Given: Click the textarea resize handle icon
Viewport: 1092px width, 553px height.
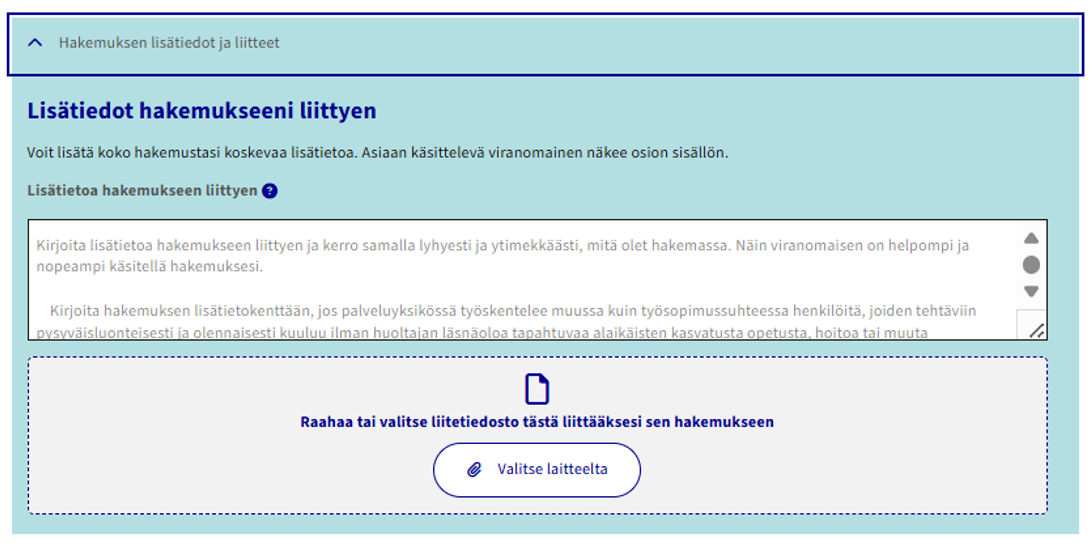Looking at the screenshot, I should pyautogui.click(x=1034, y=328).
